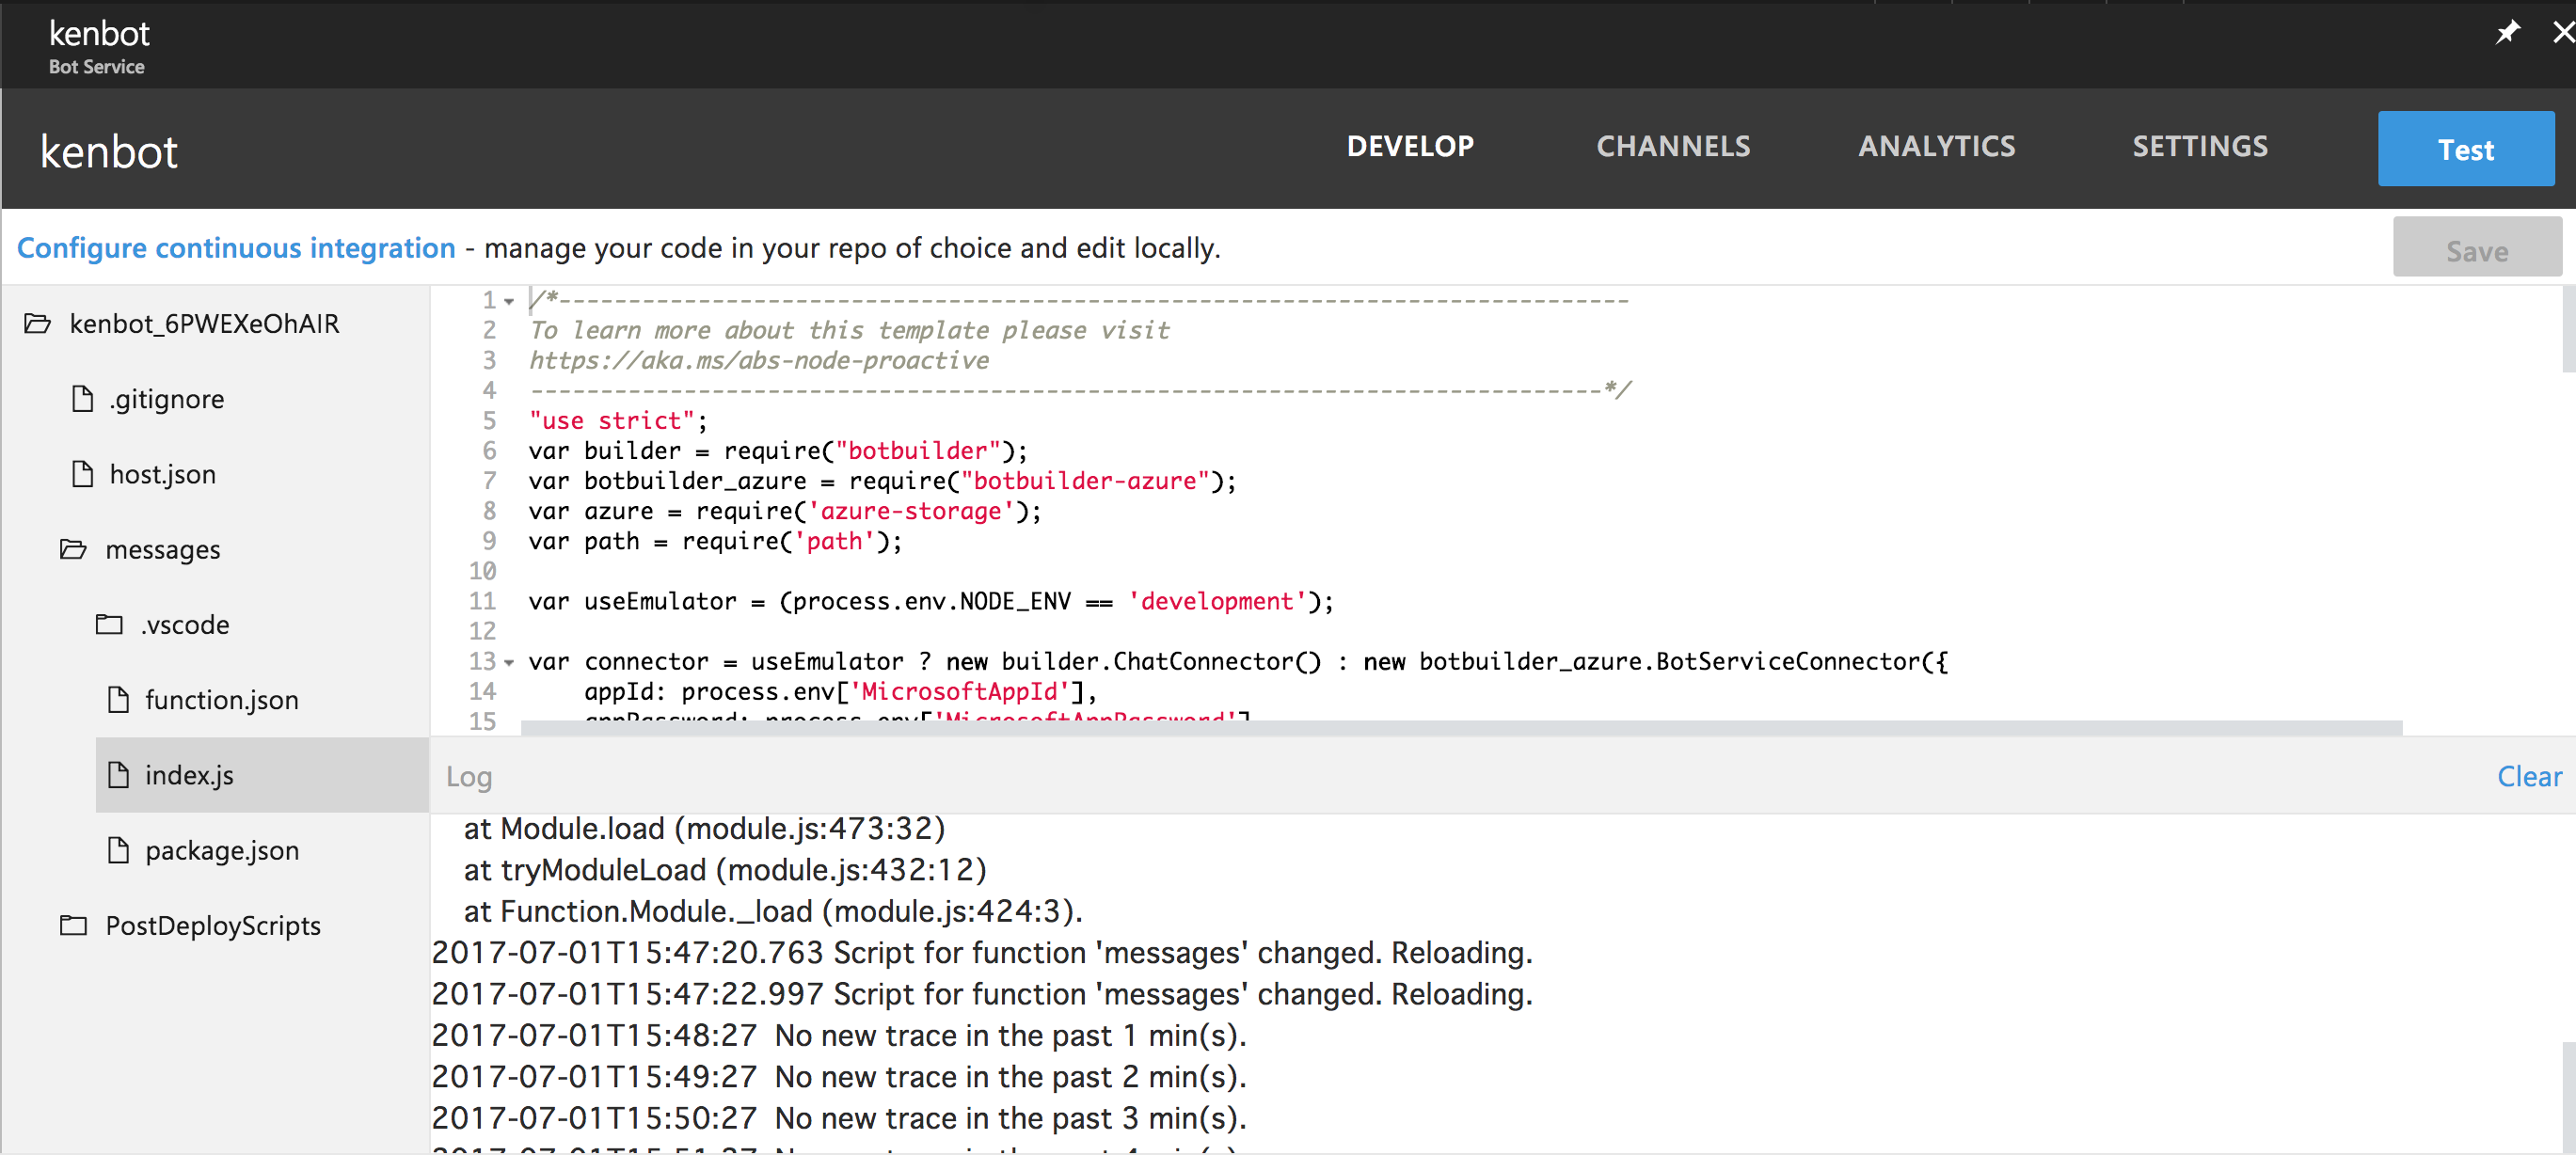2576x1155 pixels.
Task: Click 'at Function.Module._load' trace line
Action: [x=773, y=911]
